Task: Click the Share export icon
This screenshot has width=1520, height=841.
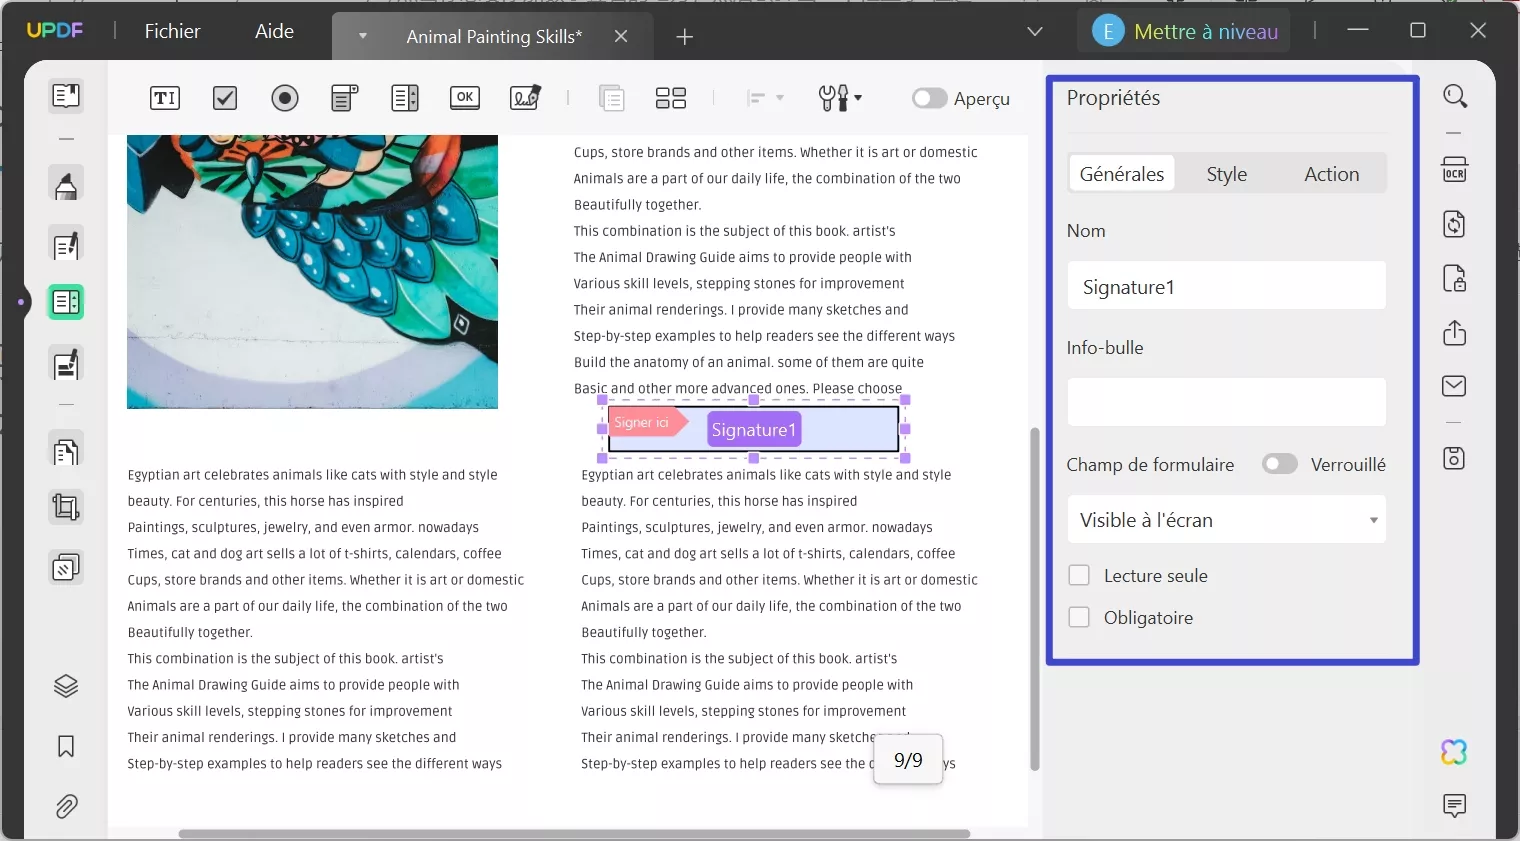Action: pyautogui.click(x=1455, y=332)
